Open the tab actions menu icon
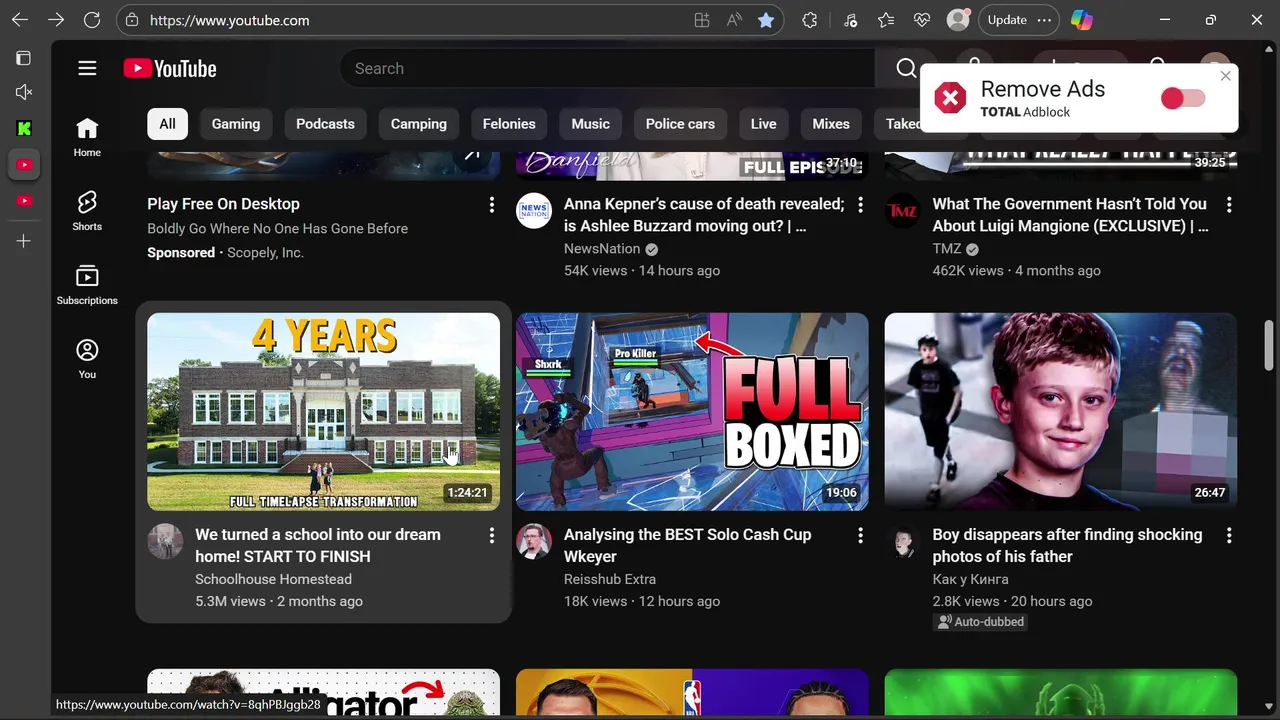This screenshot has height=720, width=1280. click(24, 58)
